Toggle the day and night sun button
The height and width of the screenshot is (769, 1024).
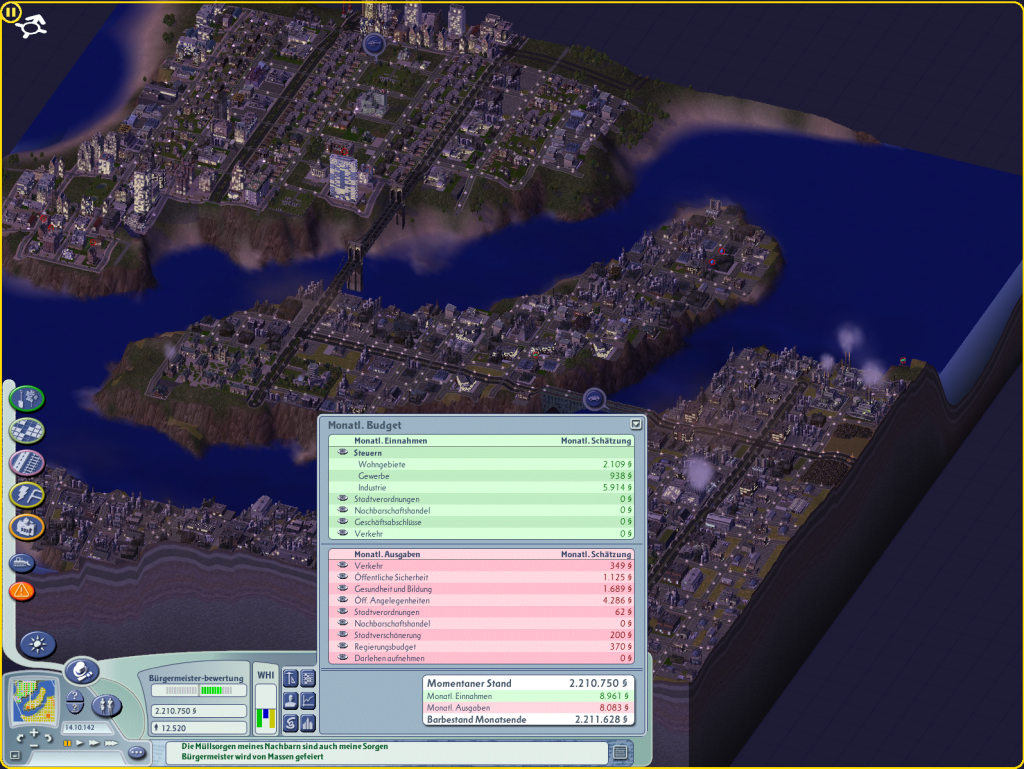point(37,644)
